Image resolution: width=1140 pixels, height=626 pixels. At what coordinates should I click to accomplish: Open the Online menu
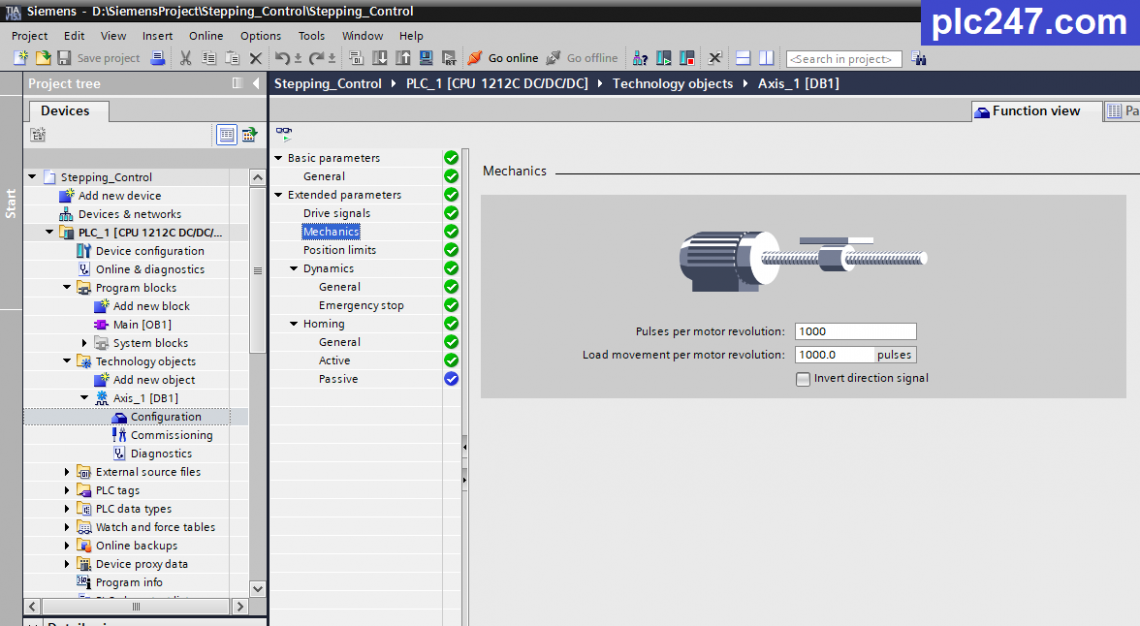point(206,36)
